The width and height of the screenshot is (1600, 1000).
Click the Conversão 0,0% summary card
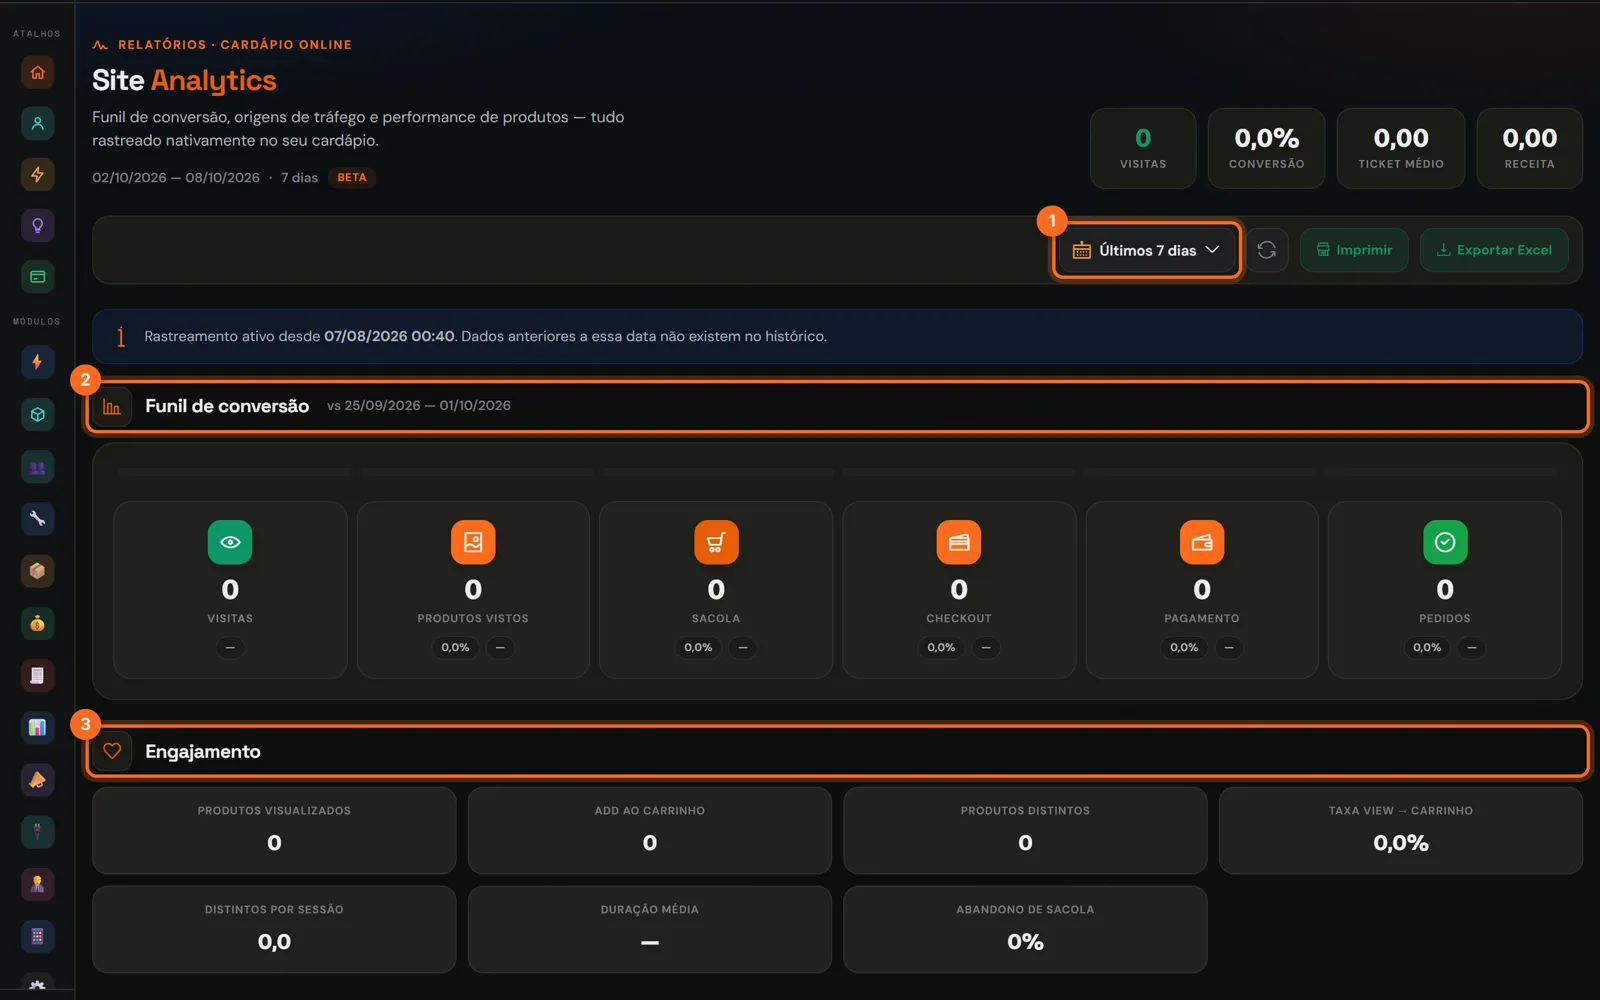pyautogui.click(x=1266, y=148)
